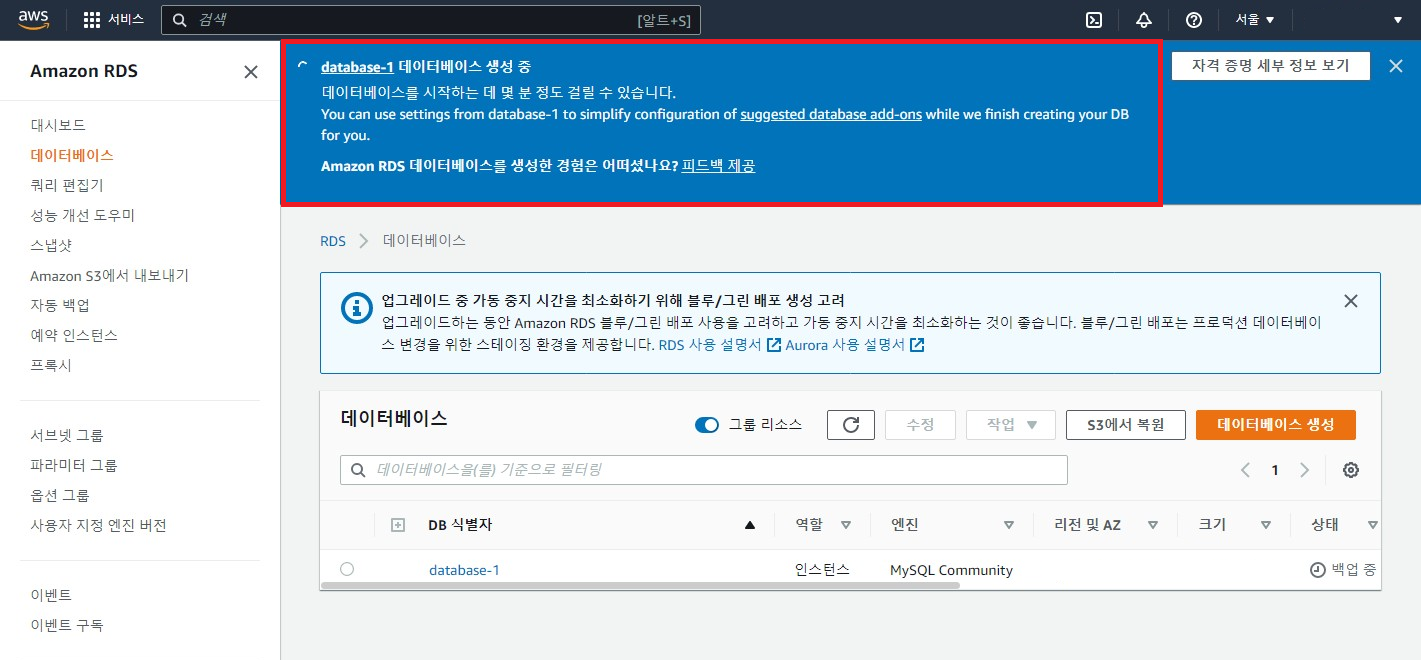Open 예약 인스턴스 page
Screen dimensions: 1421x660
[x=74, y=335]
